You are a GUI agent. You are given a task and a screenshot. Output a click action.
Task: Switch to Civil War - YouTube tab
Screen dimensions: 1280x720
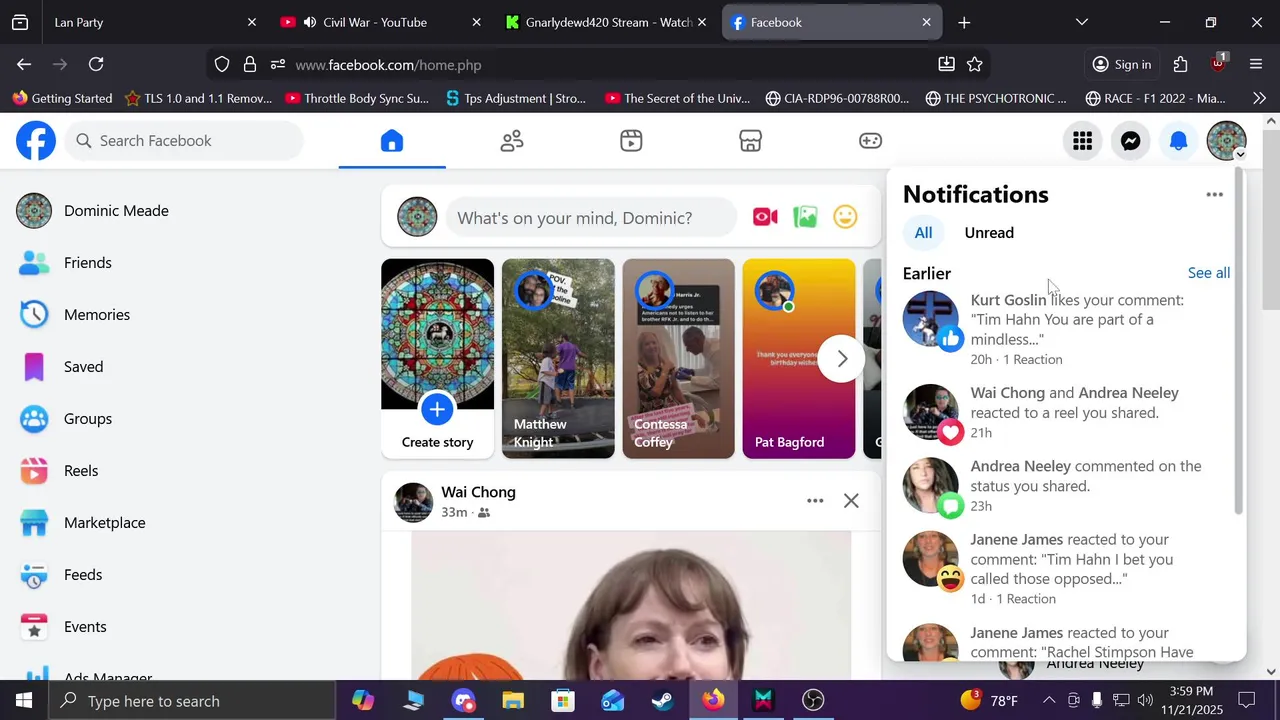(x=380, y=22)
